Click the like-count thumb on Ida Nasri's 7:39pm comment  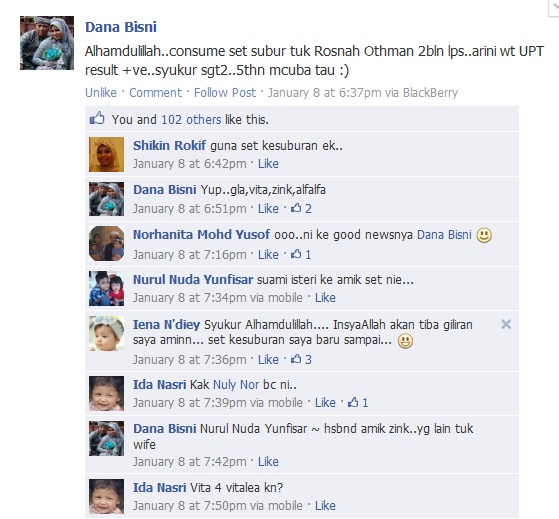353,402
